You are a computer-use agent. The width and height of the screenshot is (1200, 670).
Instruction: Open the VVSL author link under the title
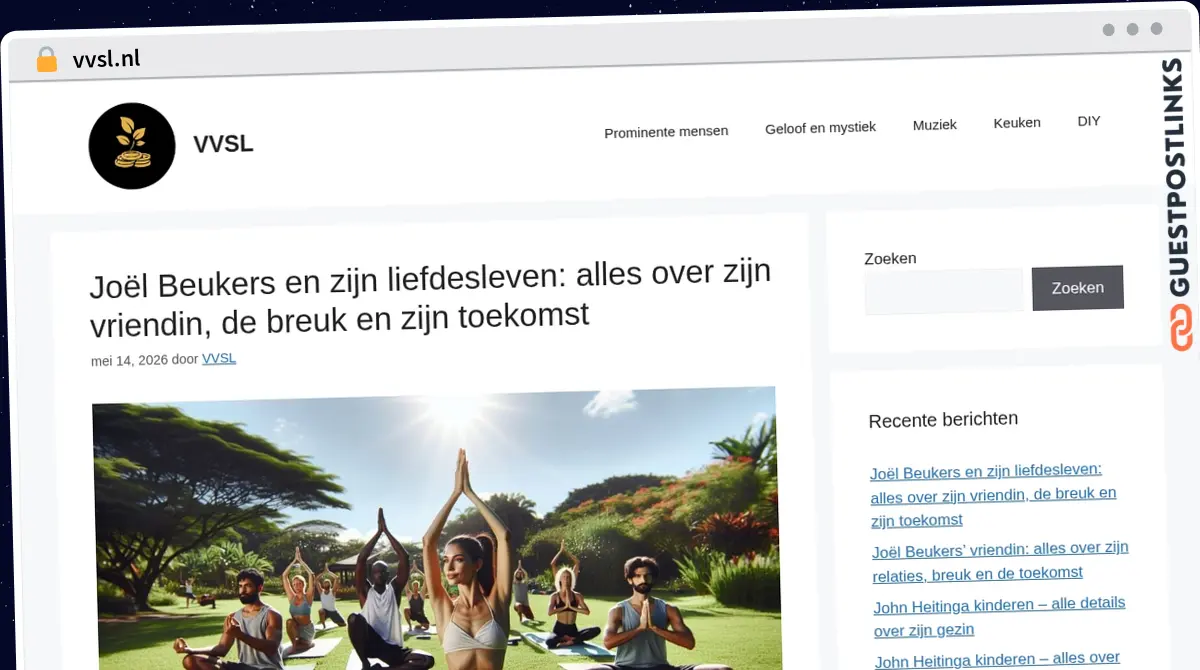pyautogui.click(x=219, y=358)
